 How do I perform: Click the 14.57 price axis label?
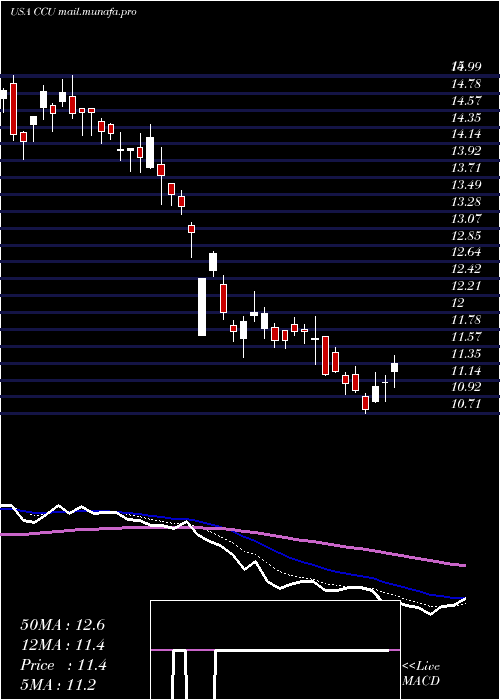[466, 101]
